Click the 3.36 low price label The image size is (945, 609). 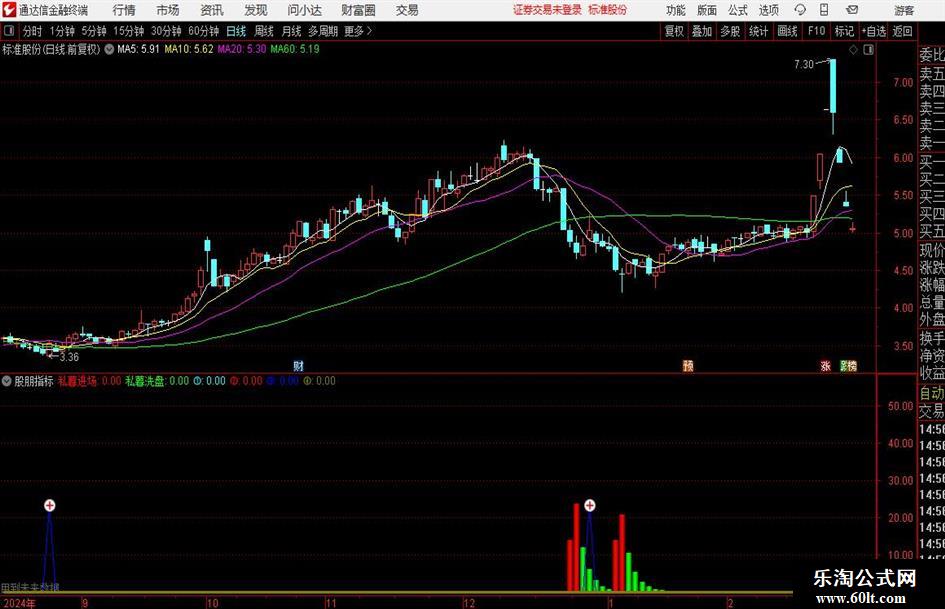click(69, 357)
